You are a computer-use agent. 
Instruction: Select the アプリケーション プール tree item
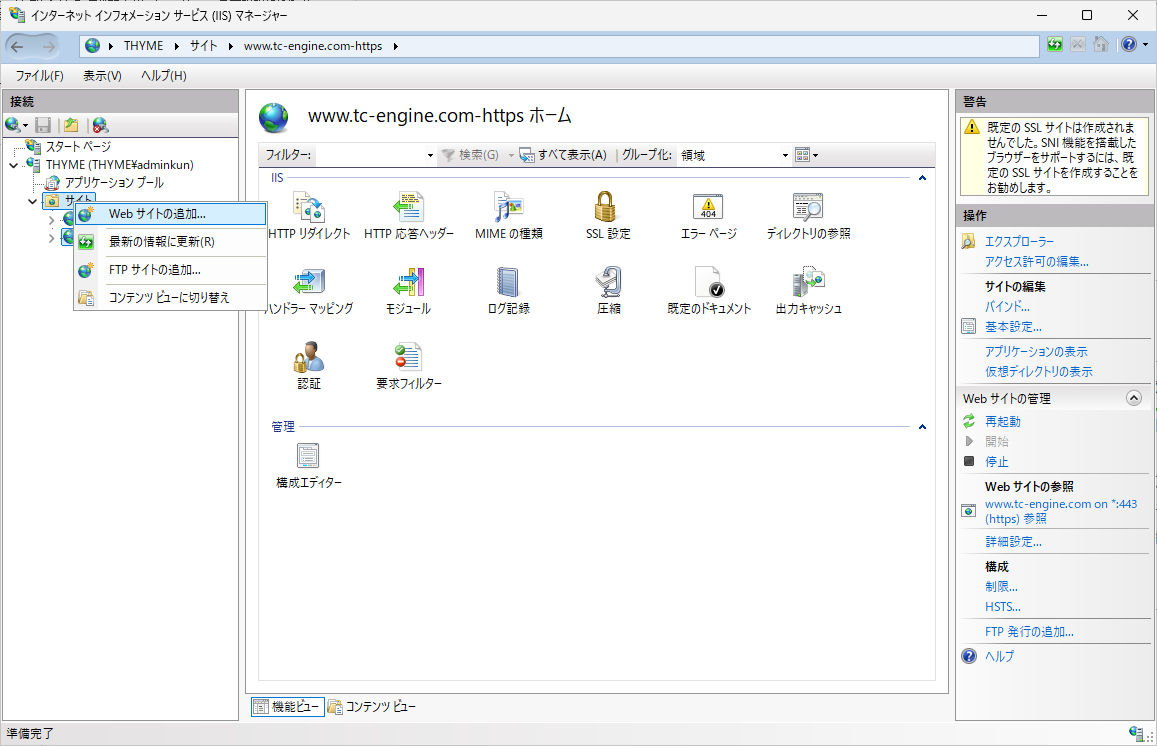(114, 183)
